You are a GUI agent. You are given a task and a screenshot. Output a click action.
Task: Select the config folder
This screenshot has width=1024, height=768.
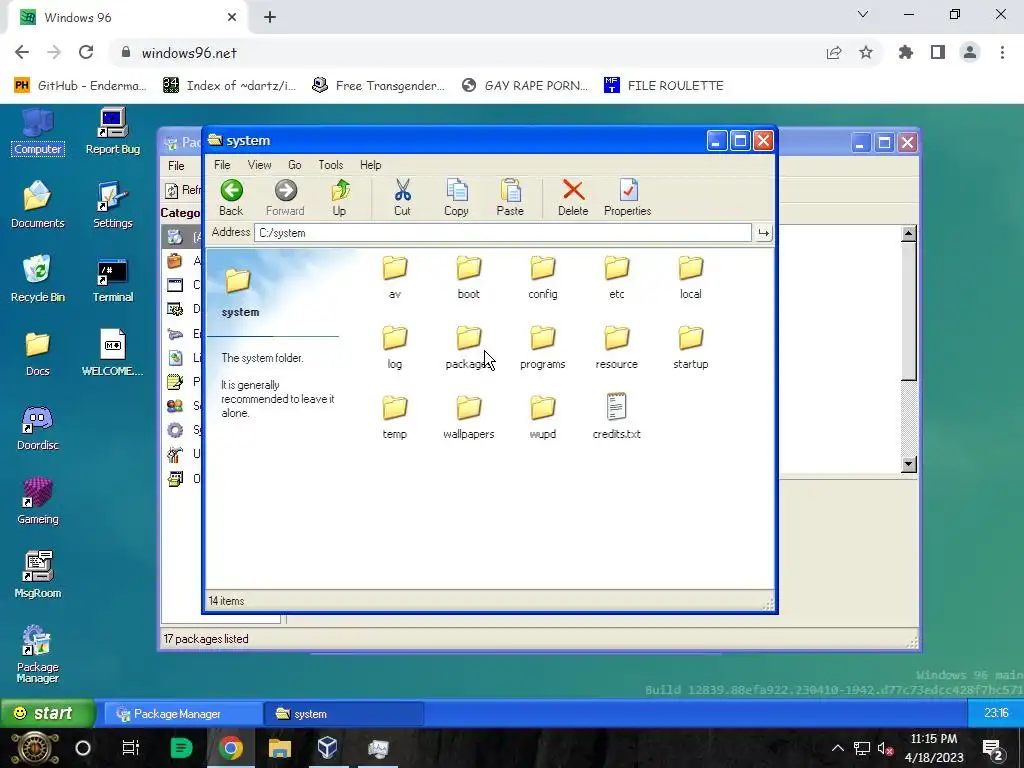tap(543, 277)
